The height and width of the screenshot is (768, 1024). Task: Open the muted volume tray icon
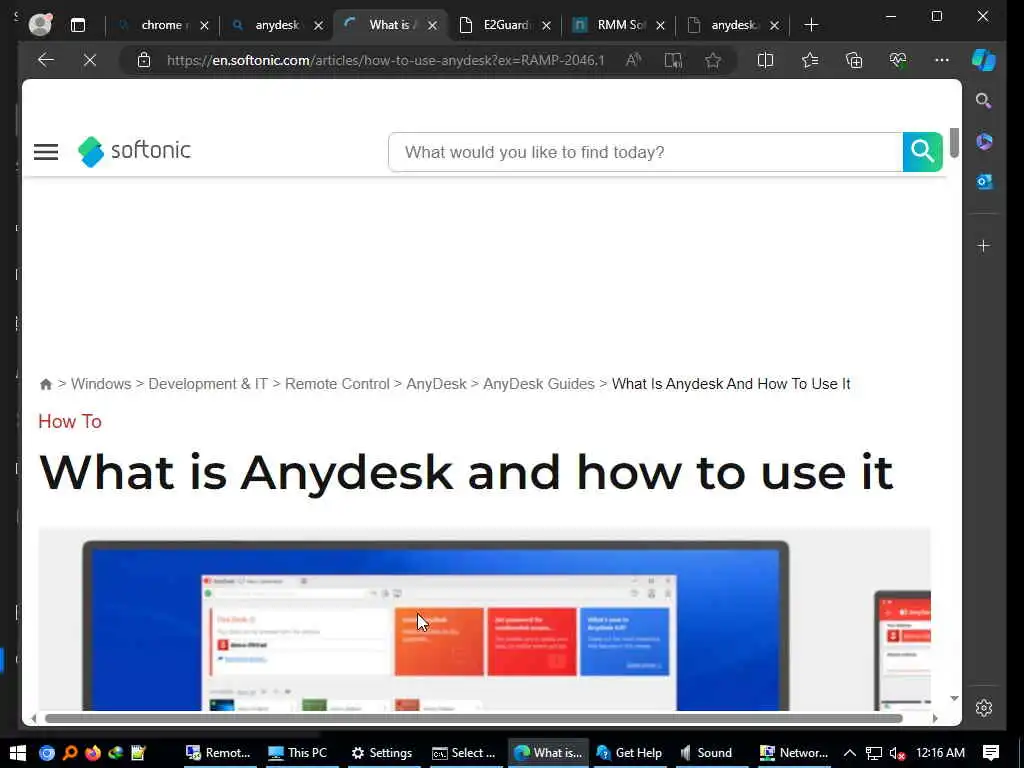(x=897, y=753)
